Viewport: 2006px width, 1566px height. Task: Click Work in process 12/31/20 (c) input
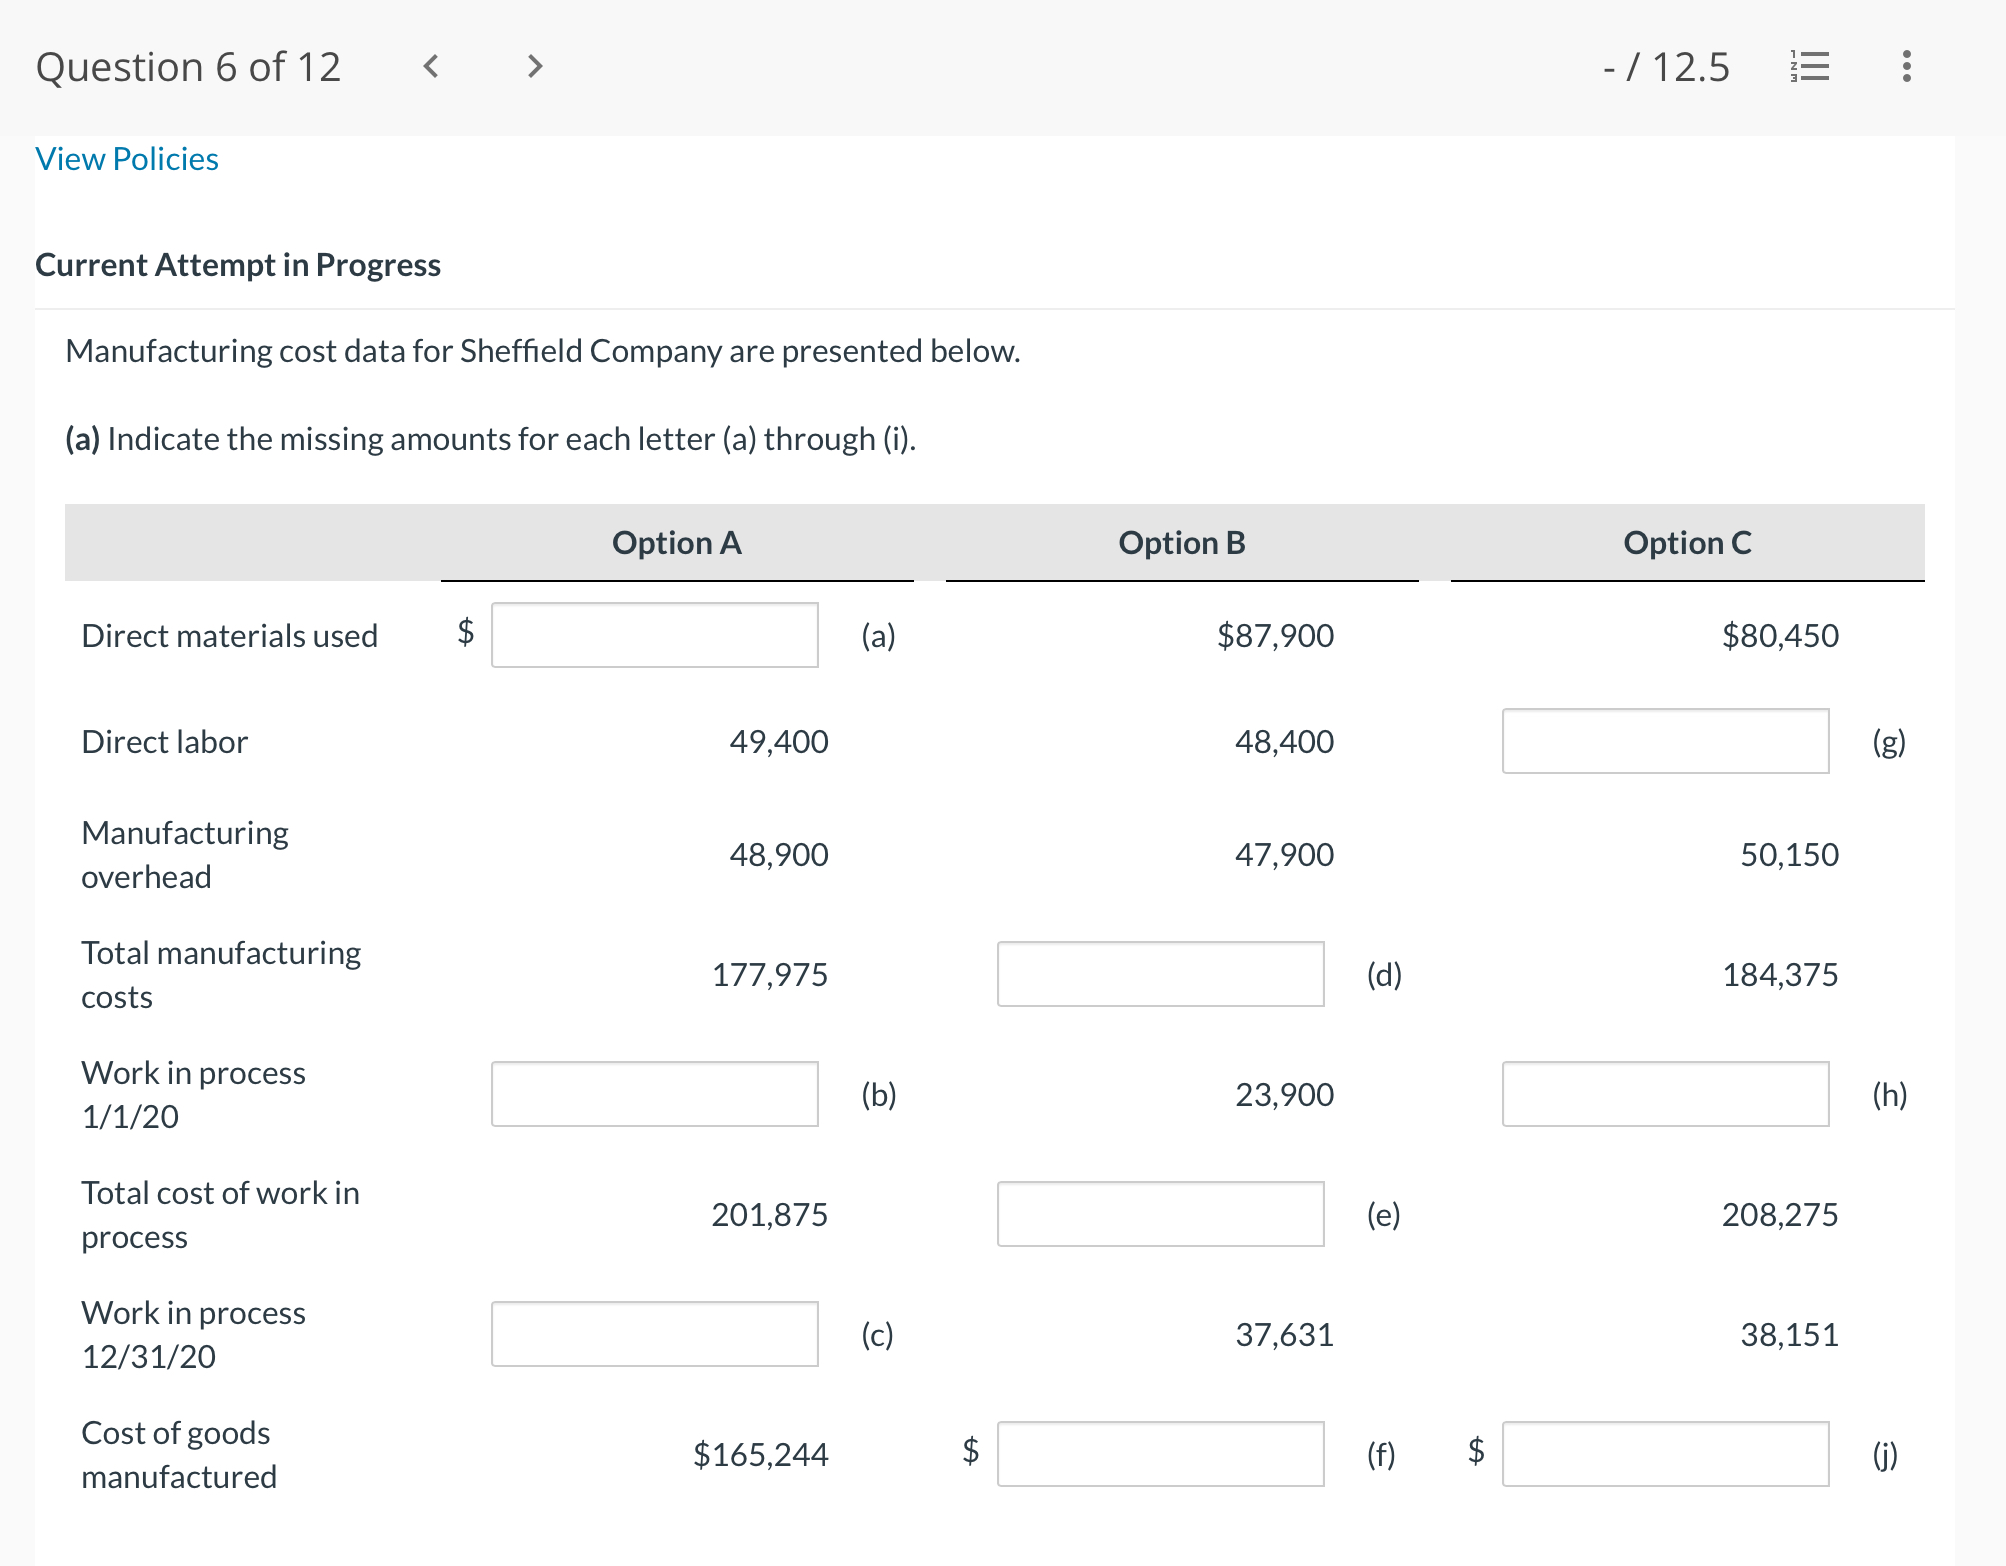tap(654, 1334)
